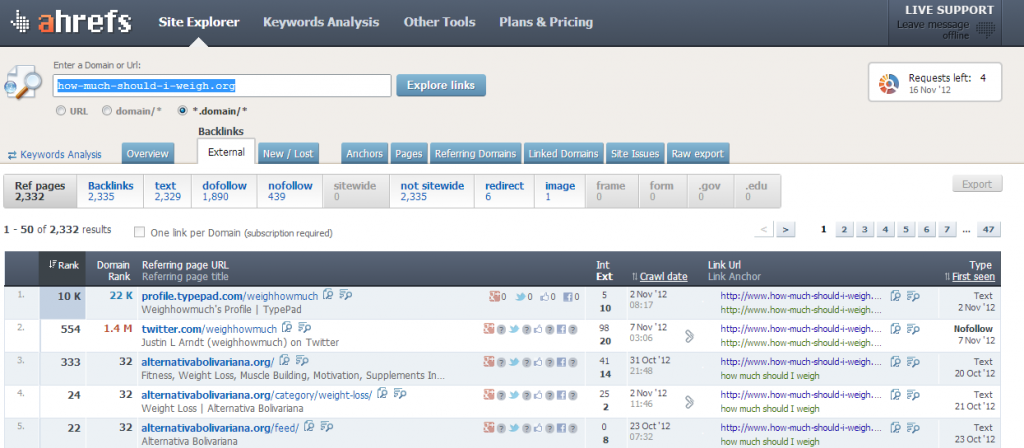Click Twitter bird icon in alternativabolivariana.org/feed/ row
The width and height of the screenshot is (1024, 448).
point(515,427)
